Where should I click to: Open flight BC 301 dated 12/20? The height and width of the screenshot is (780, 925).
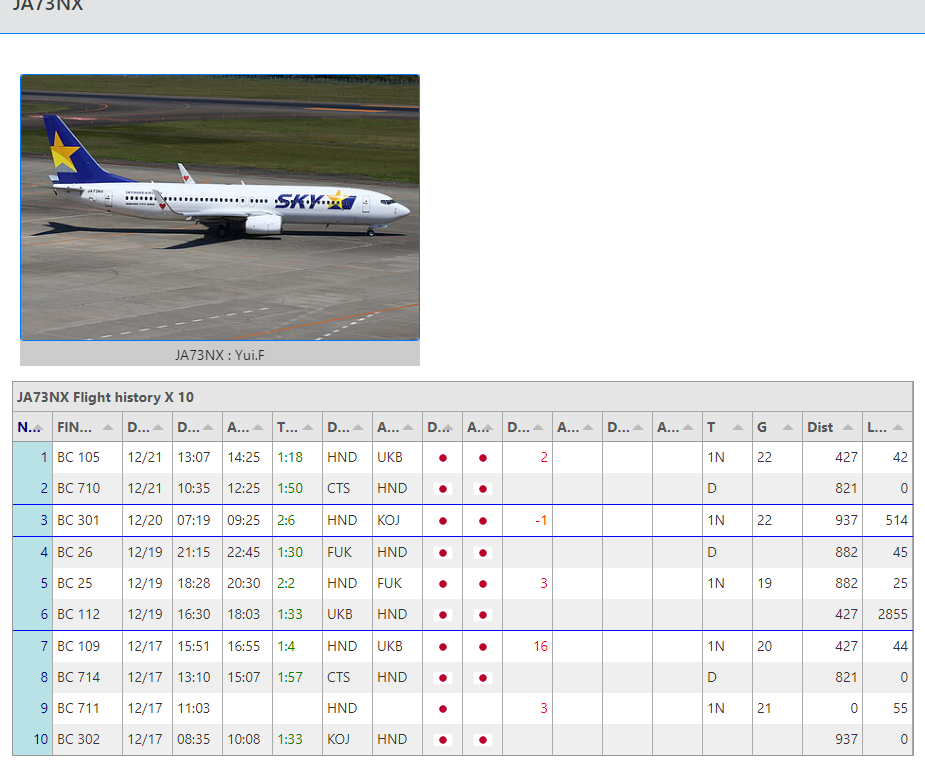click(x=78, y=521)
